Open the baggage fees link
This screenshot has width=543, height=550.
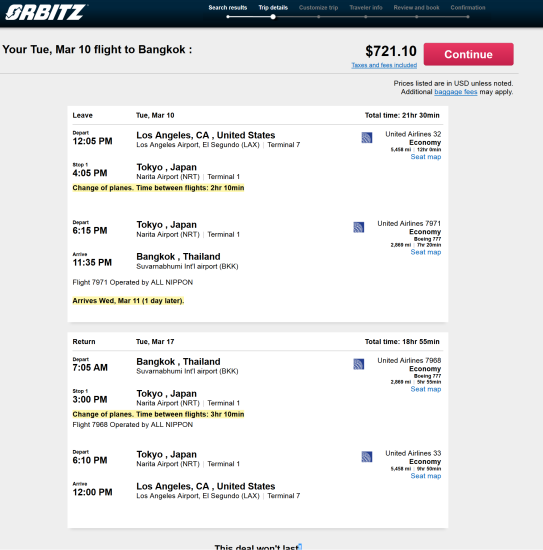tap(456, 92)
